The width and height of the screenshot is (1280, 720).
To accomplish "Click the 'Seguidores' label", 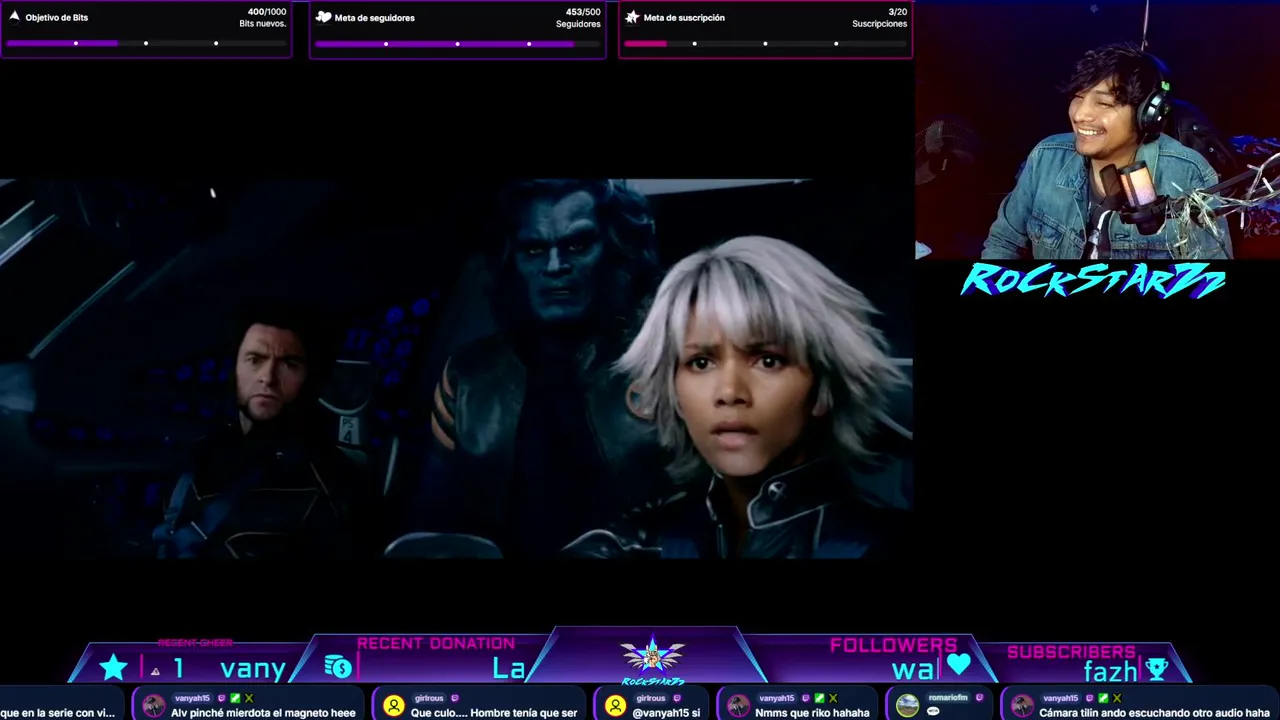I will 578,24.
